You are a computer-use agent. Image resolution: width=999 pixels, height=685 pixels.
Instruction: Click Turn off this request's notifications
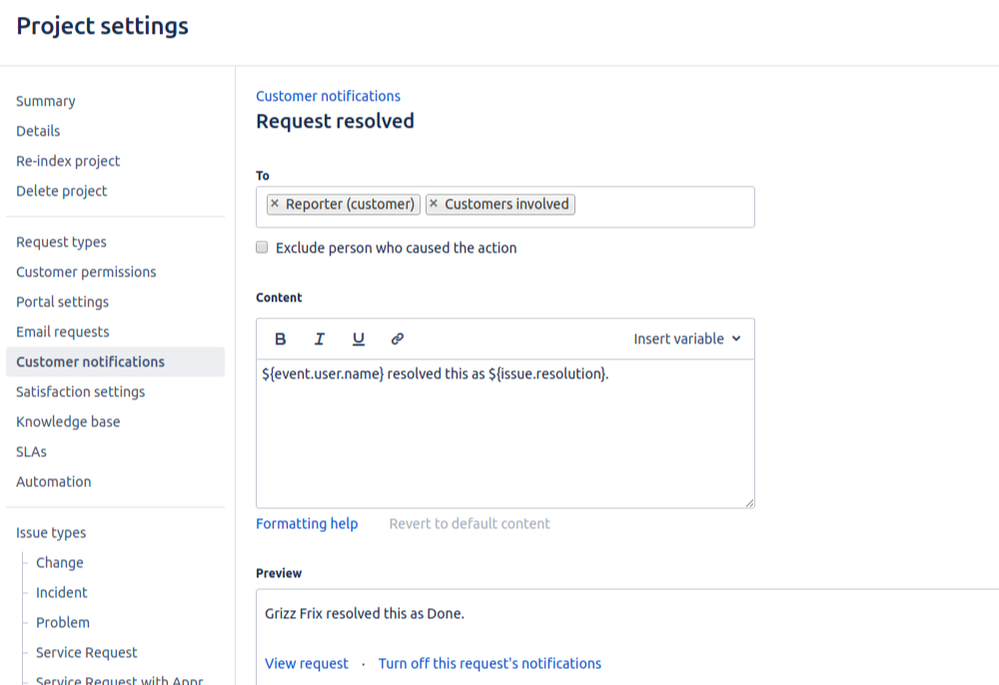pyautogui.click(x=490, y=664)
